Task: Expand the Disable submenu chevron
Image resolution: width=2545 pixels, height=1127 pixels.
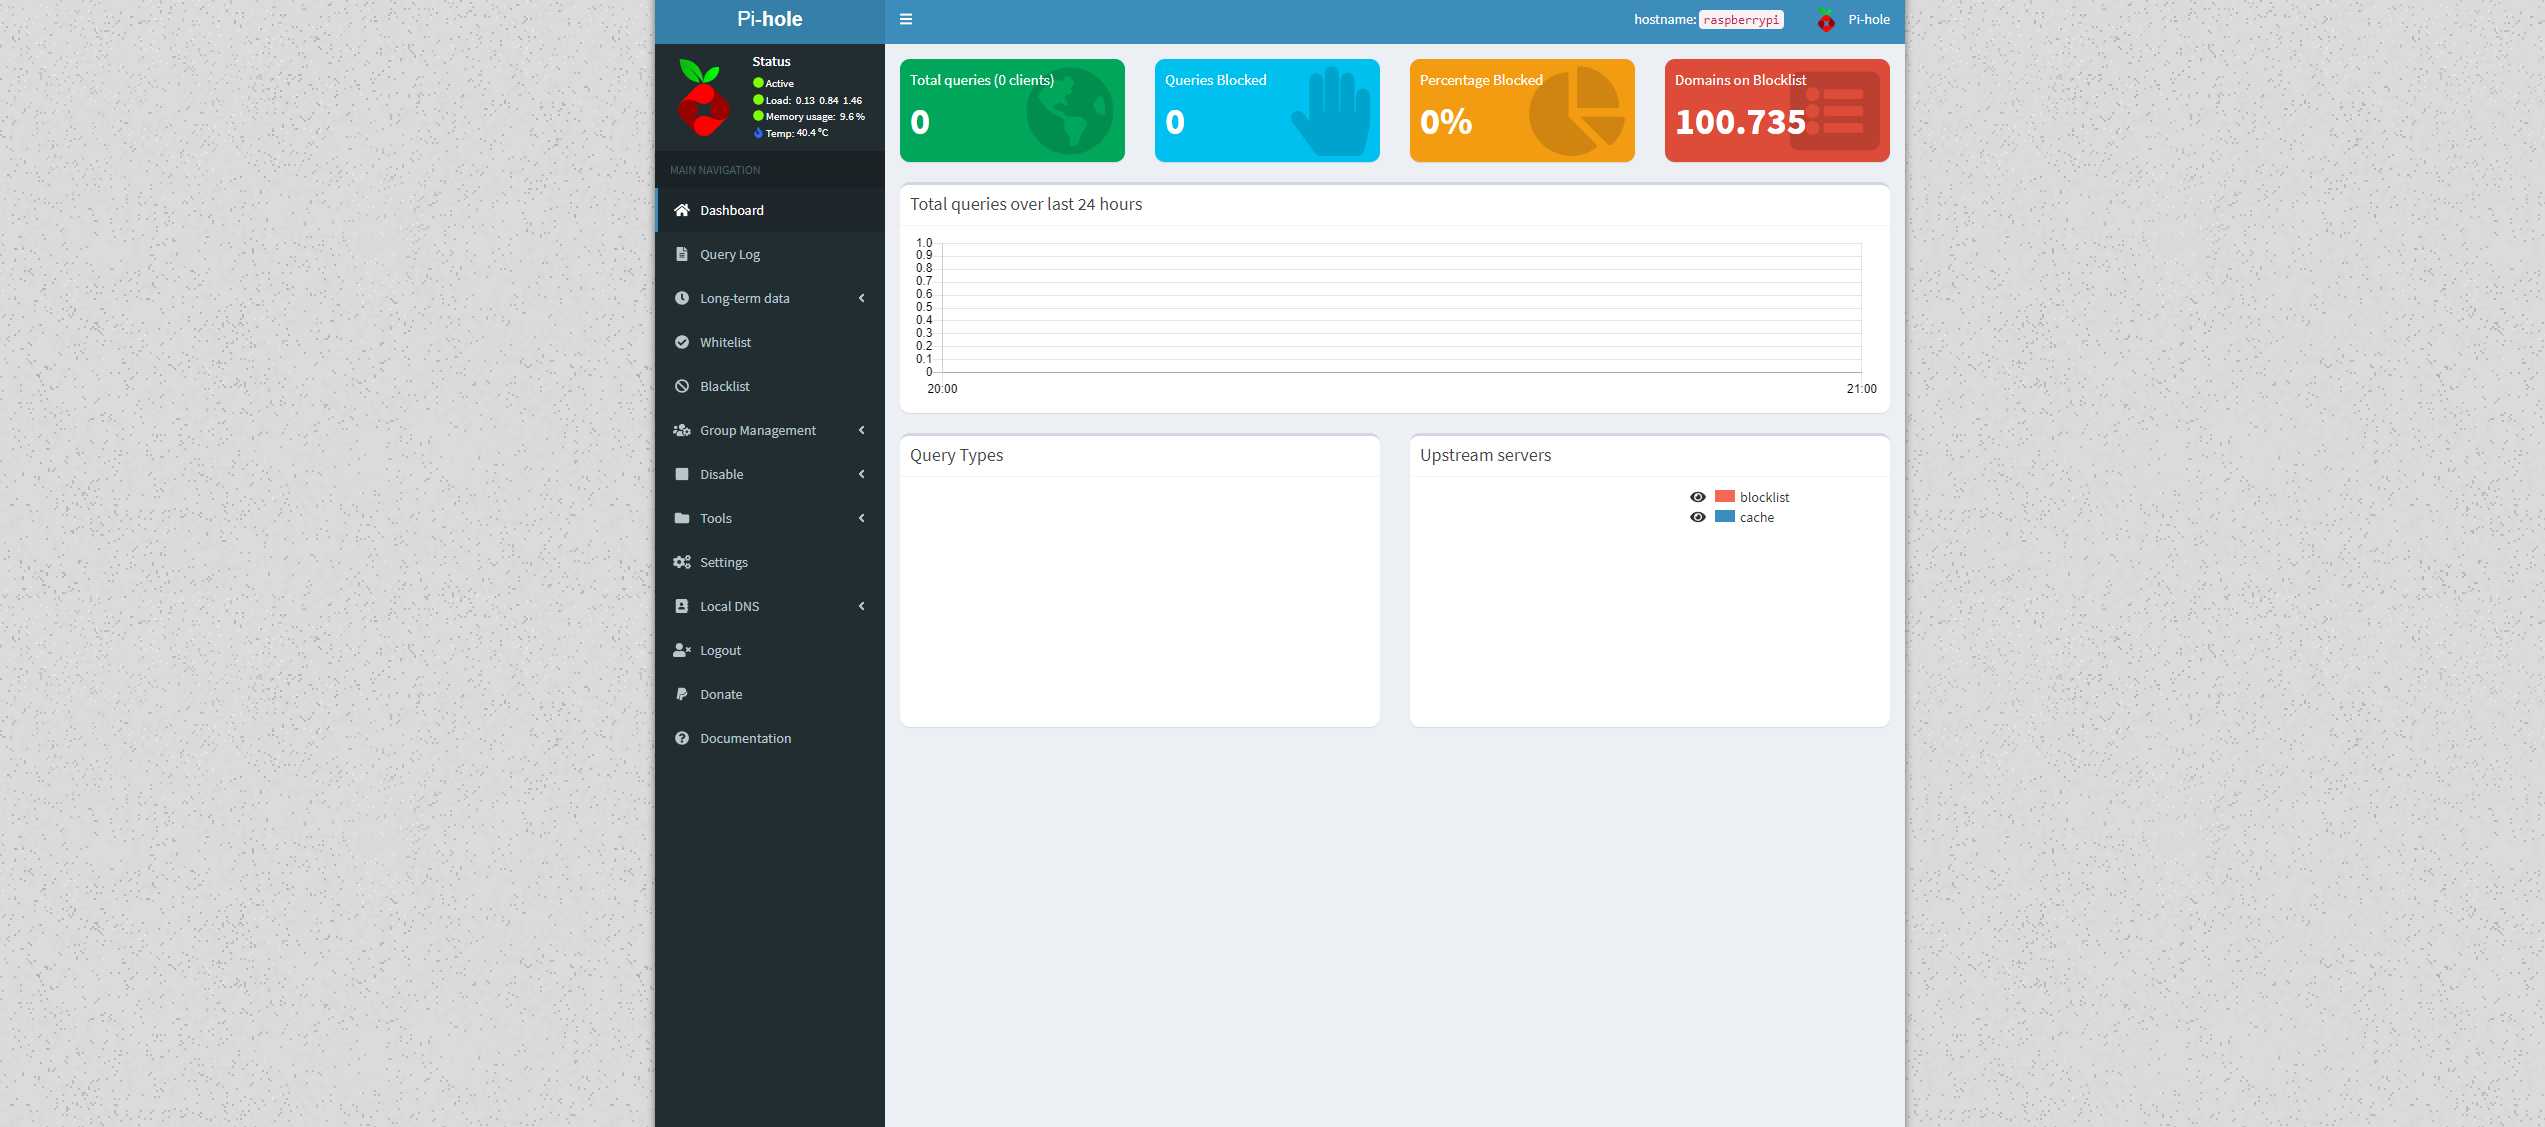Action: pos(862,474)
